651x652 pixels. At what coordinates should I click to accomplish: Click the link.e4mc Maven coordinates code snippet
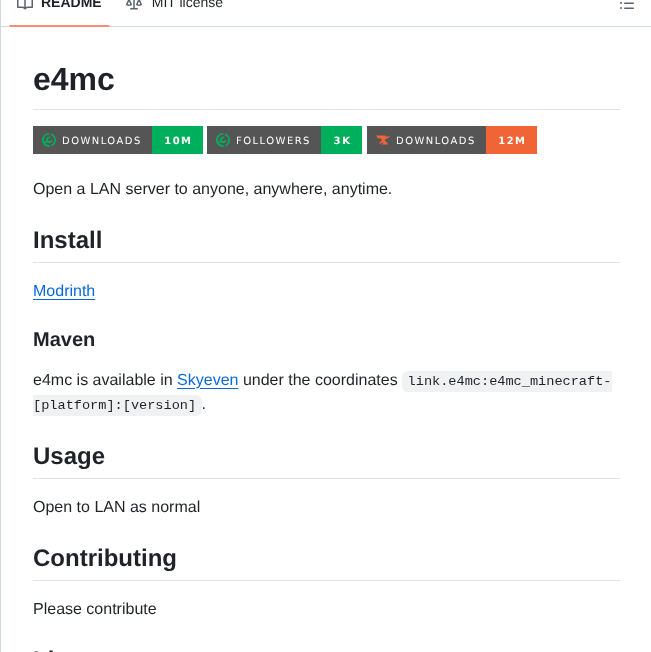tap(507, 381)
